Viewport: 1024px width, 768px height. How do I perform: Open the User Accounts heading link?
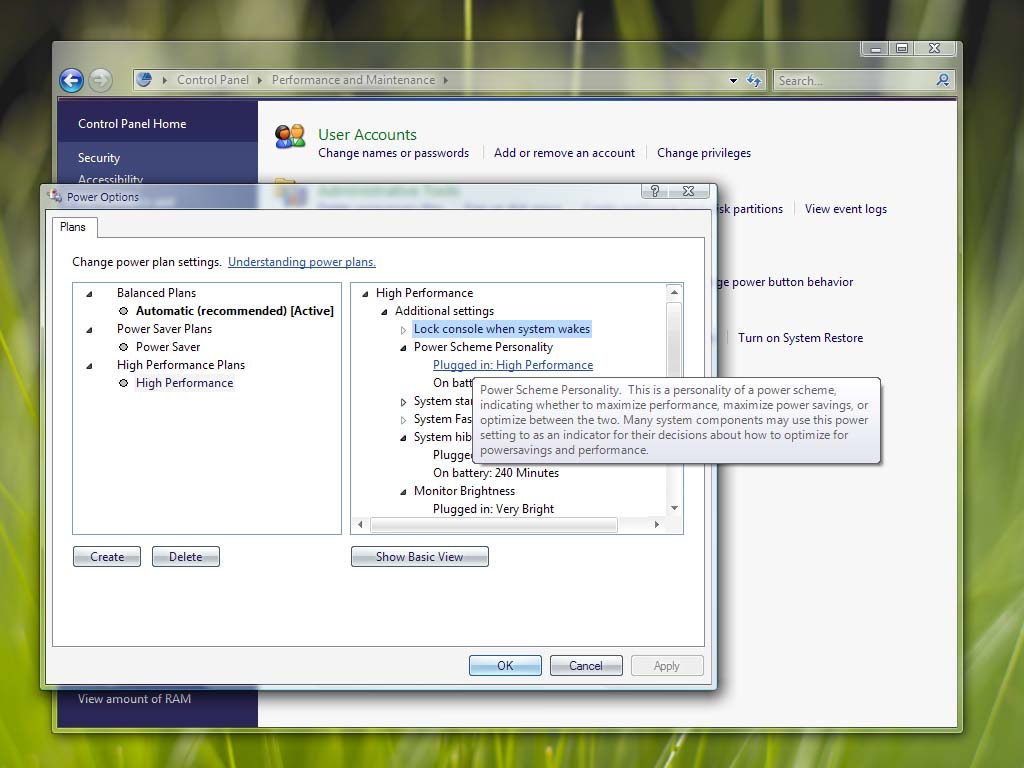pyautogui.click(x=367, y=134)
